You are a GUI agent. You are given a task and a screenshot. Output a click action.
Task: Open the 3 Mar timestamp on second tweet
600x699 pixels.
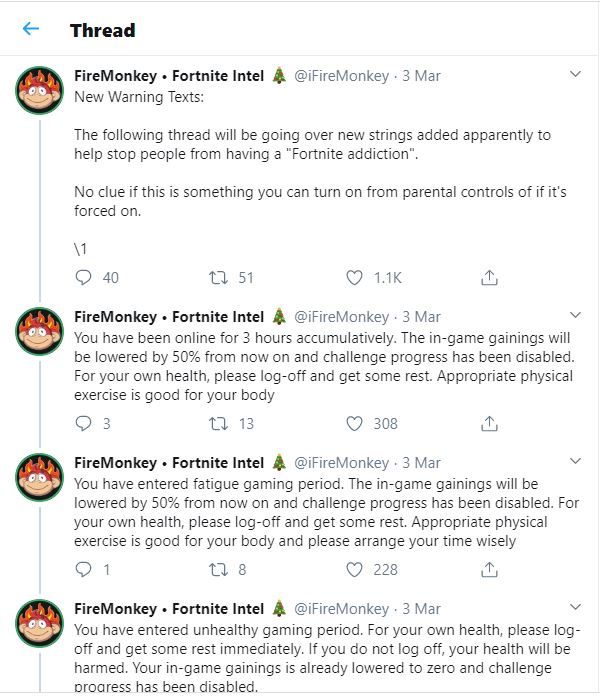421,317
